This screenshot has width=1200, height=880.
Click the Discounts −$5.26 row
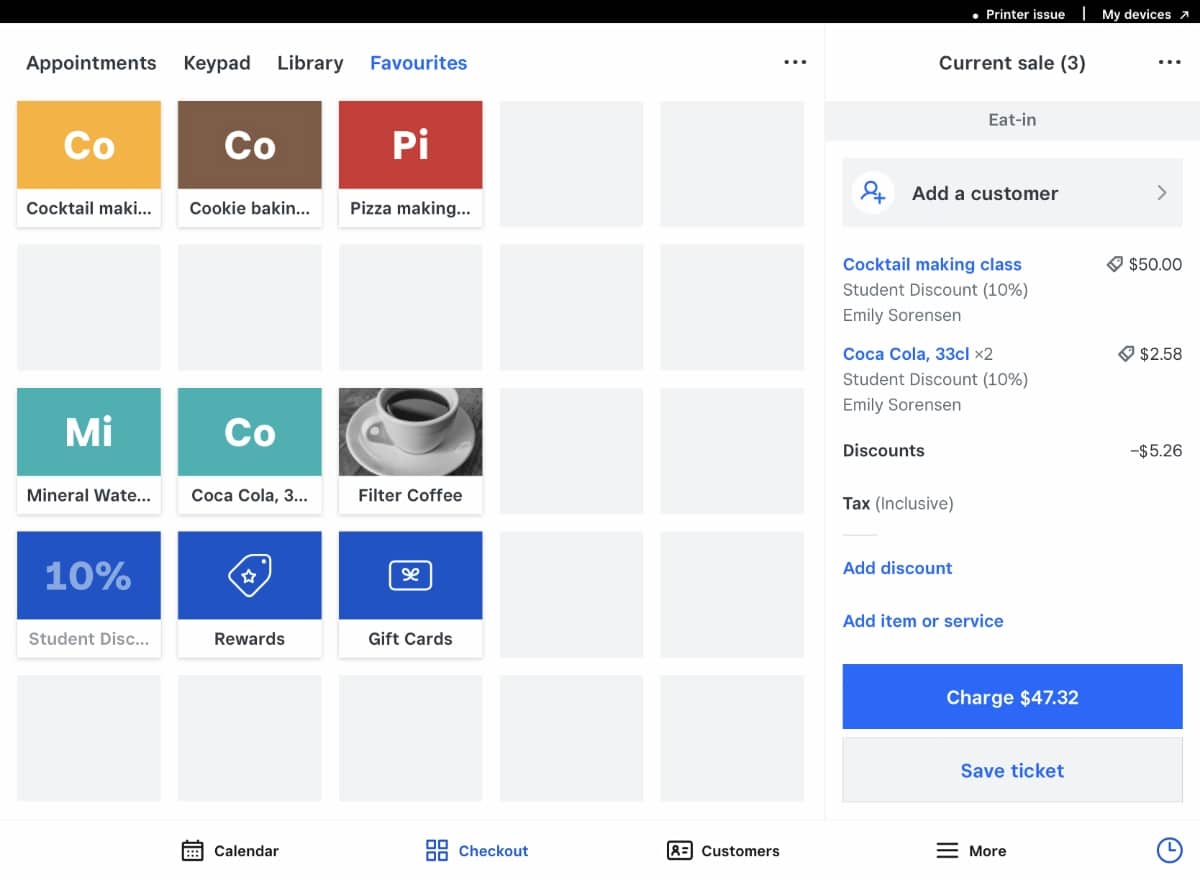pyautogui.click(x=1012, y=450)
